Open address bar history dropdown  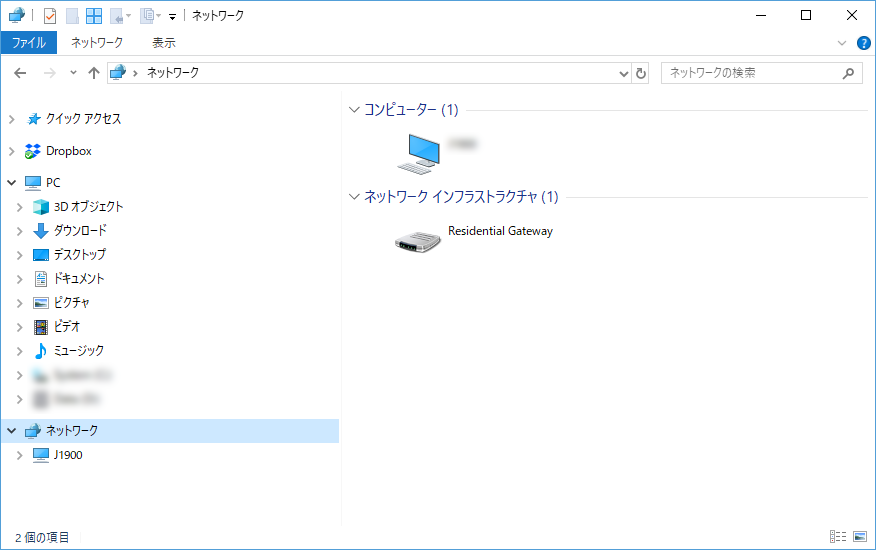point(624,73)
